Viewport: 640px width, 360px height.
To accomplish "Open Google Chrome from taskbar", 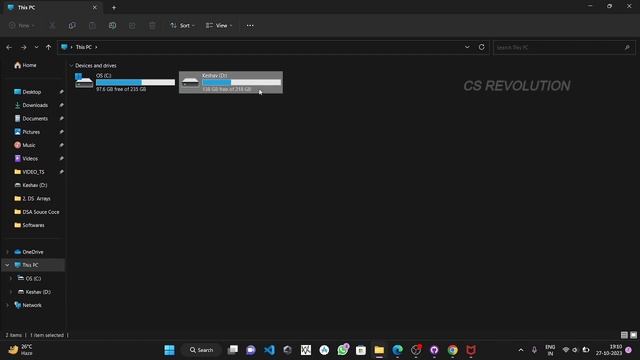I will pyautogui.click(x=452, y=350).
